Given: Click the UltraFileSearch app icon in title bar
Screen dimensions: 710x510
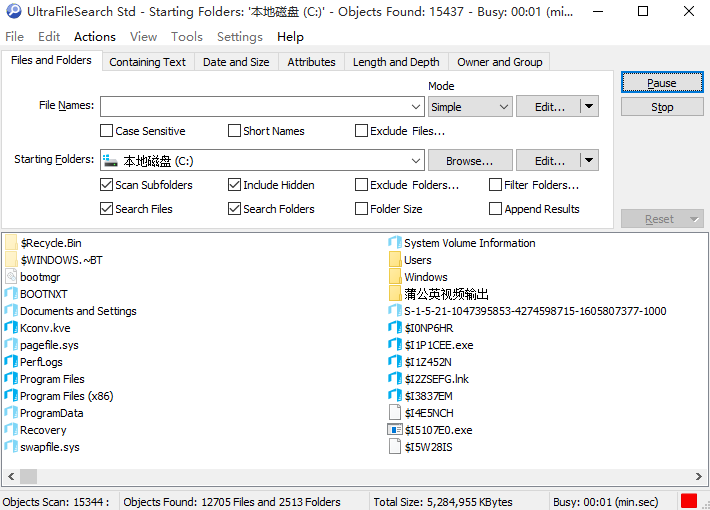Looking at the screenshot, I should click(14, 11).
